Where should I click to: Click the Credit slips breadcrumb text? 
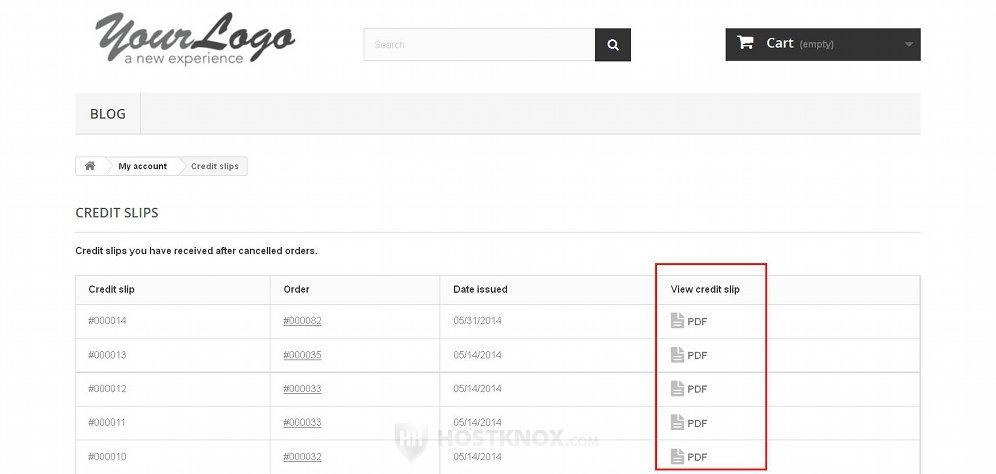tap(215, 166)
